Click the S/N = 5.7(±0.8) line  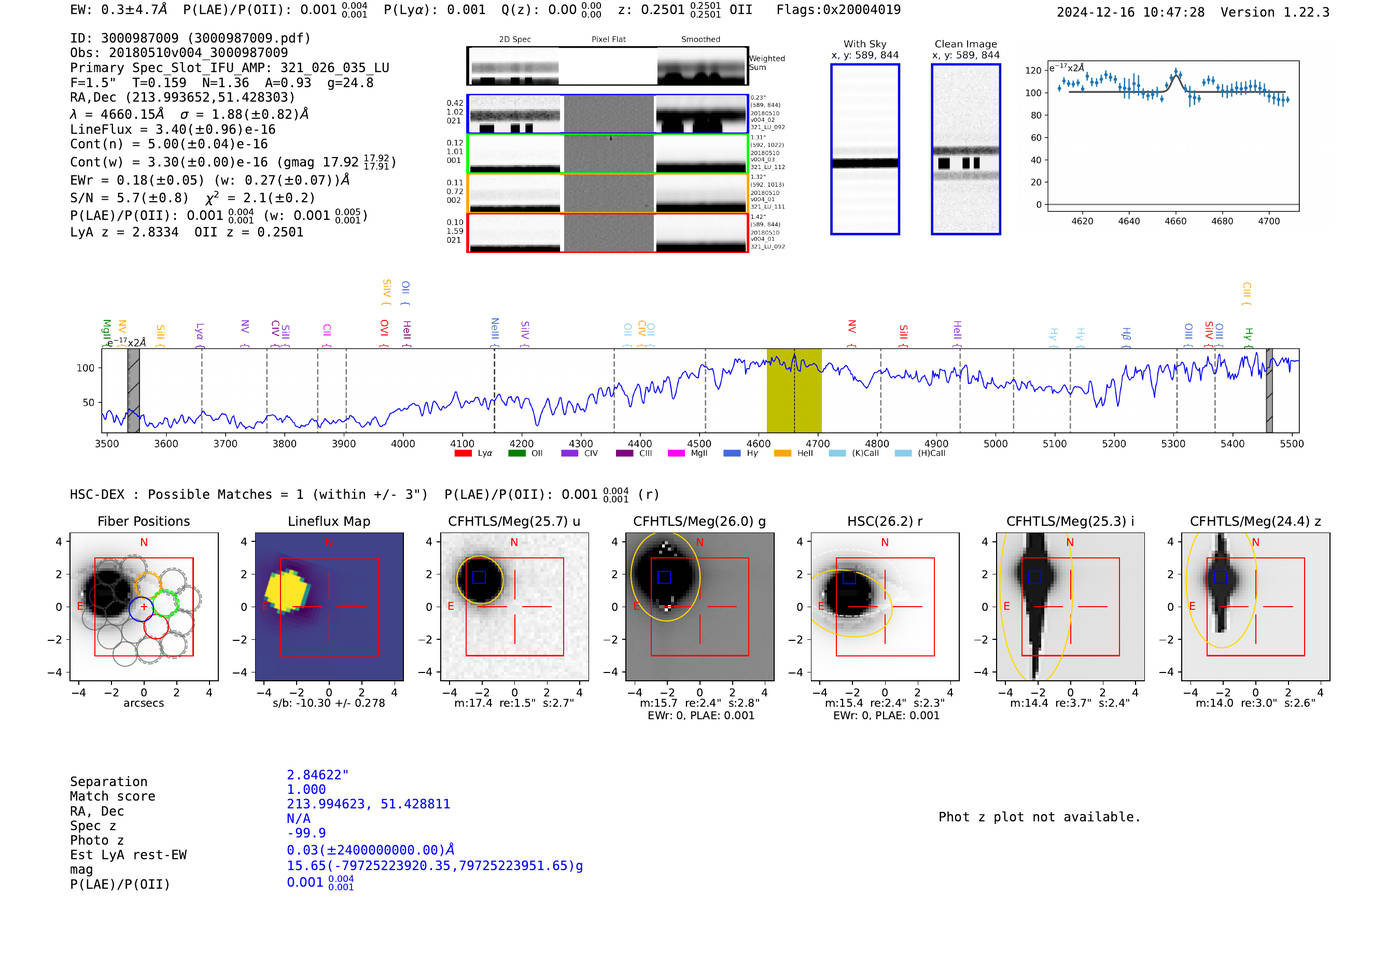click(192, 198)
